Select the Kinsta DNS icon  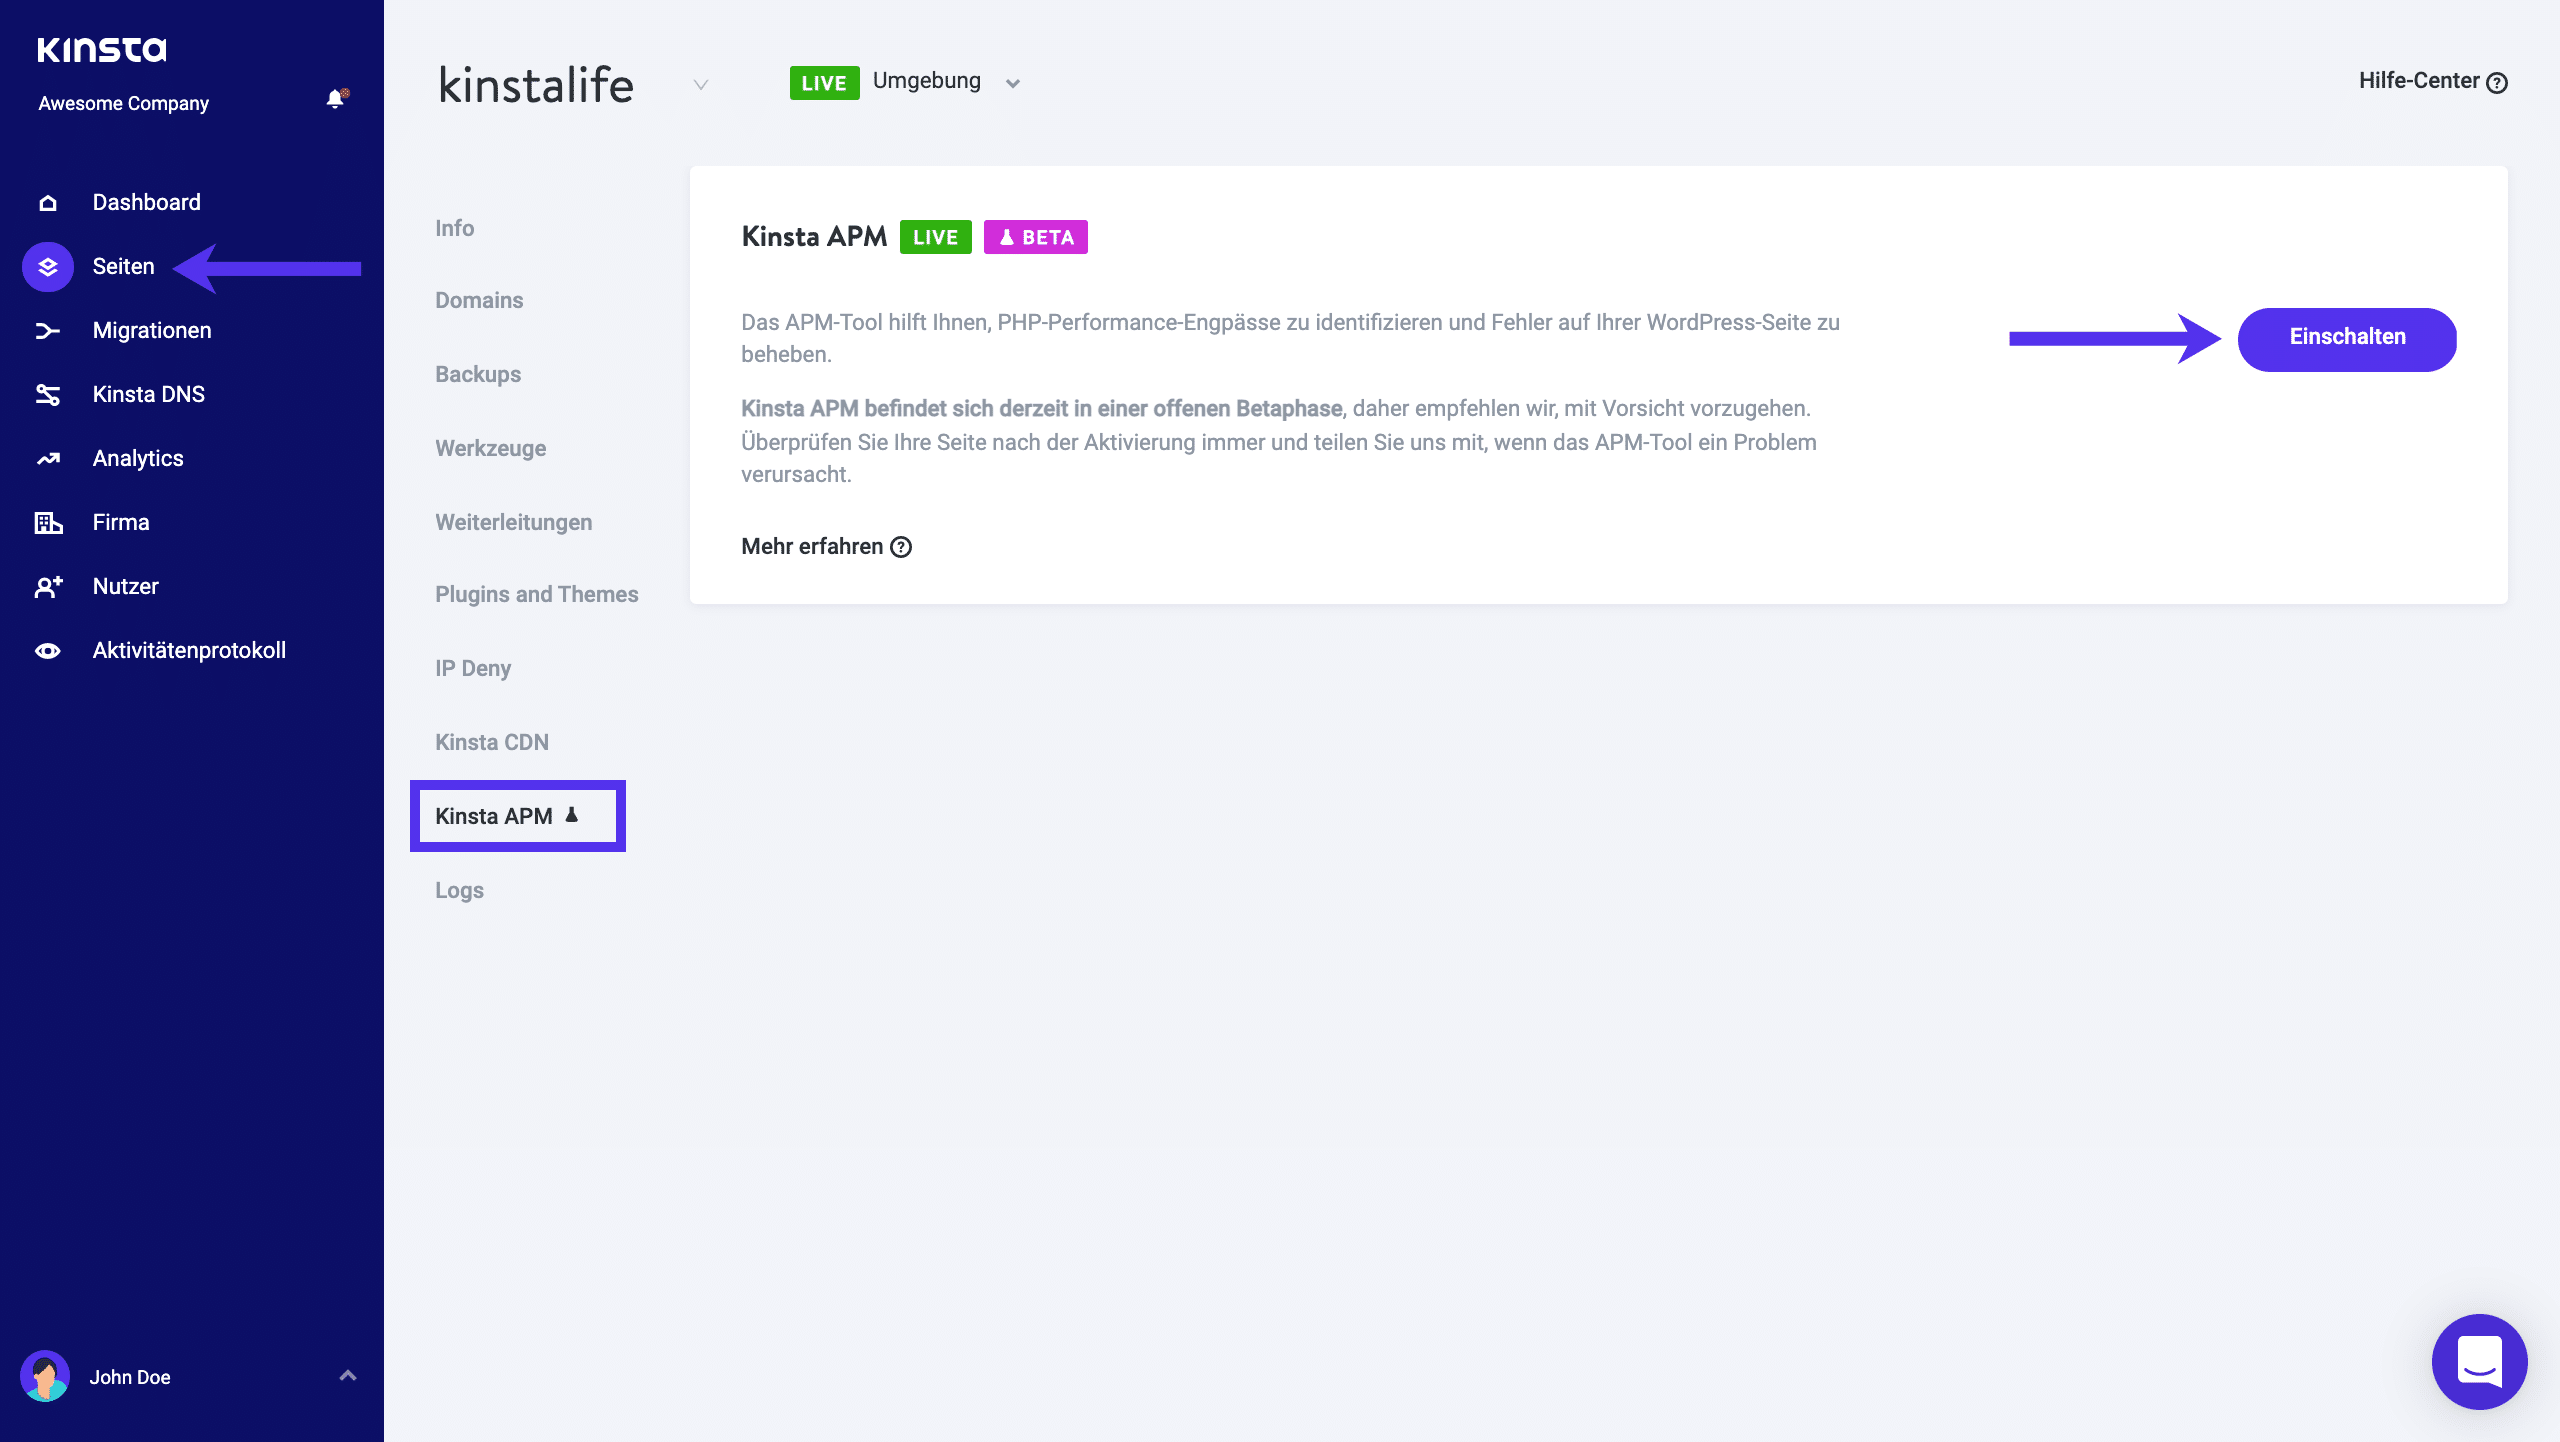49,394
